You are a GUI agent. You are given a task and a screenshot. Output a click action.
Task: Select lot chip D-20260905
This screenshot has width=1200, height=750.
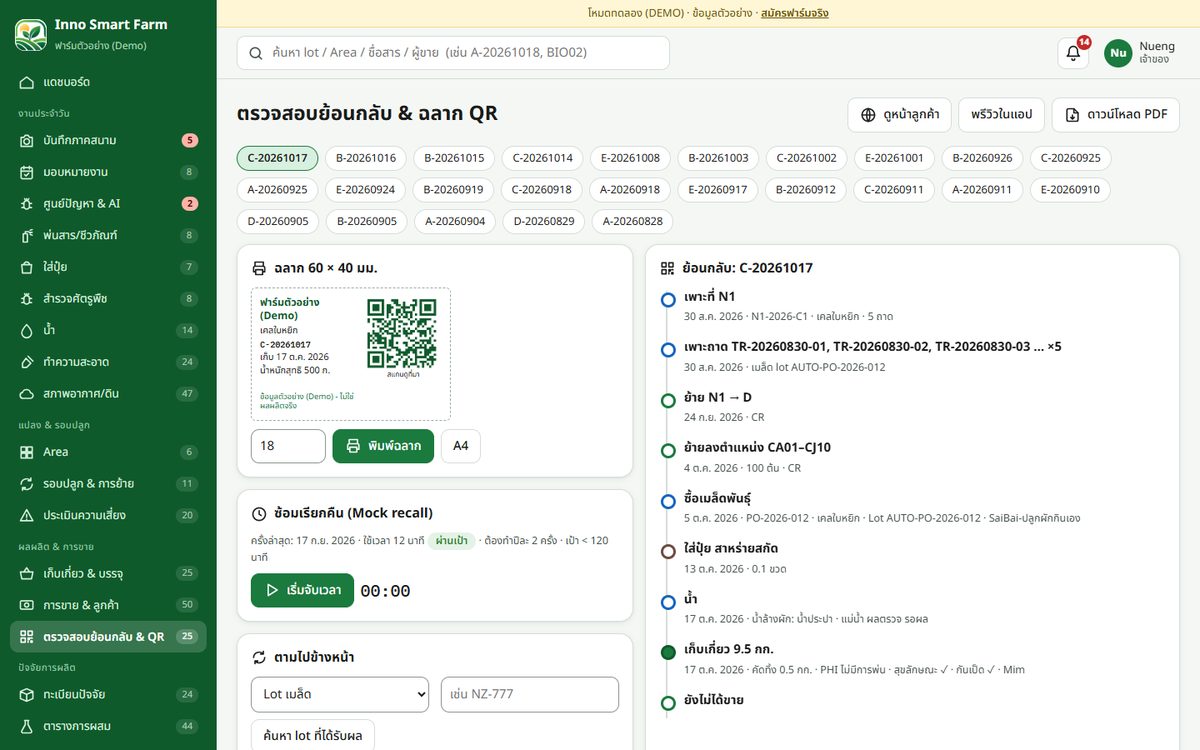278,222
